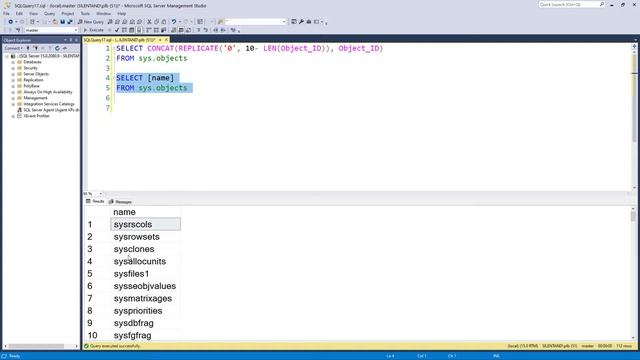Screen dimensions: 640x360
Task: Pin the Object Explorer panel
Action: tap(71, 40)
